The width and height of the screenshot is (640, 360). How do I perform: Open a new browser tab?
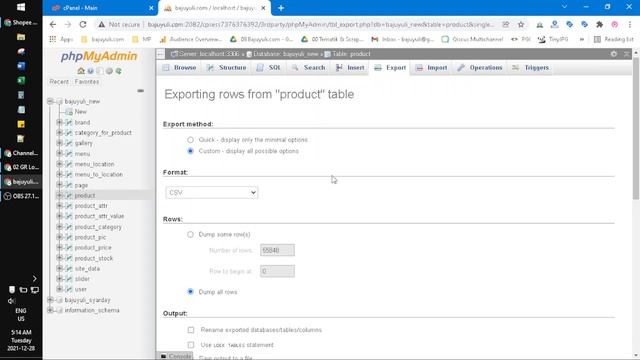tap(281, 8)
